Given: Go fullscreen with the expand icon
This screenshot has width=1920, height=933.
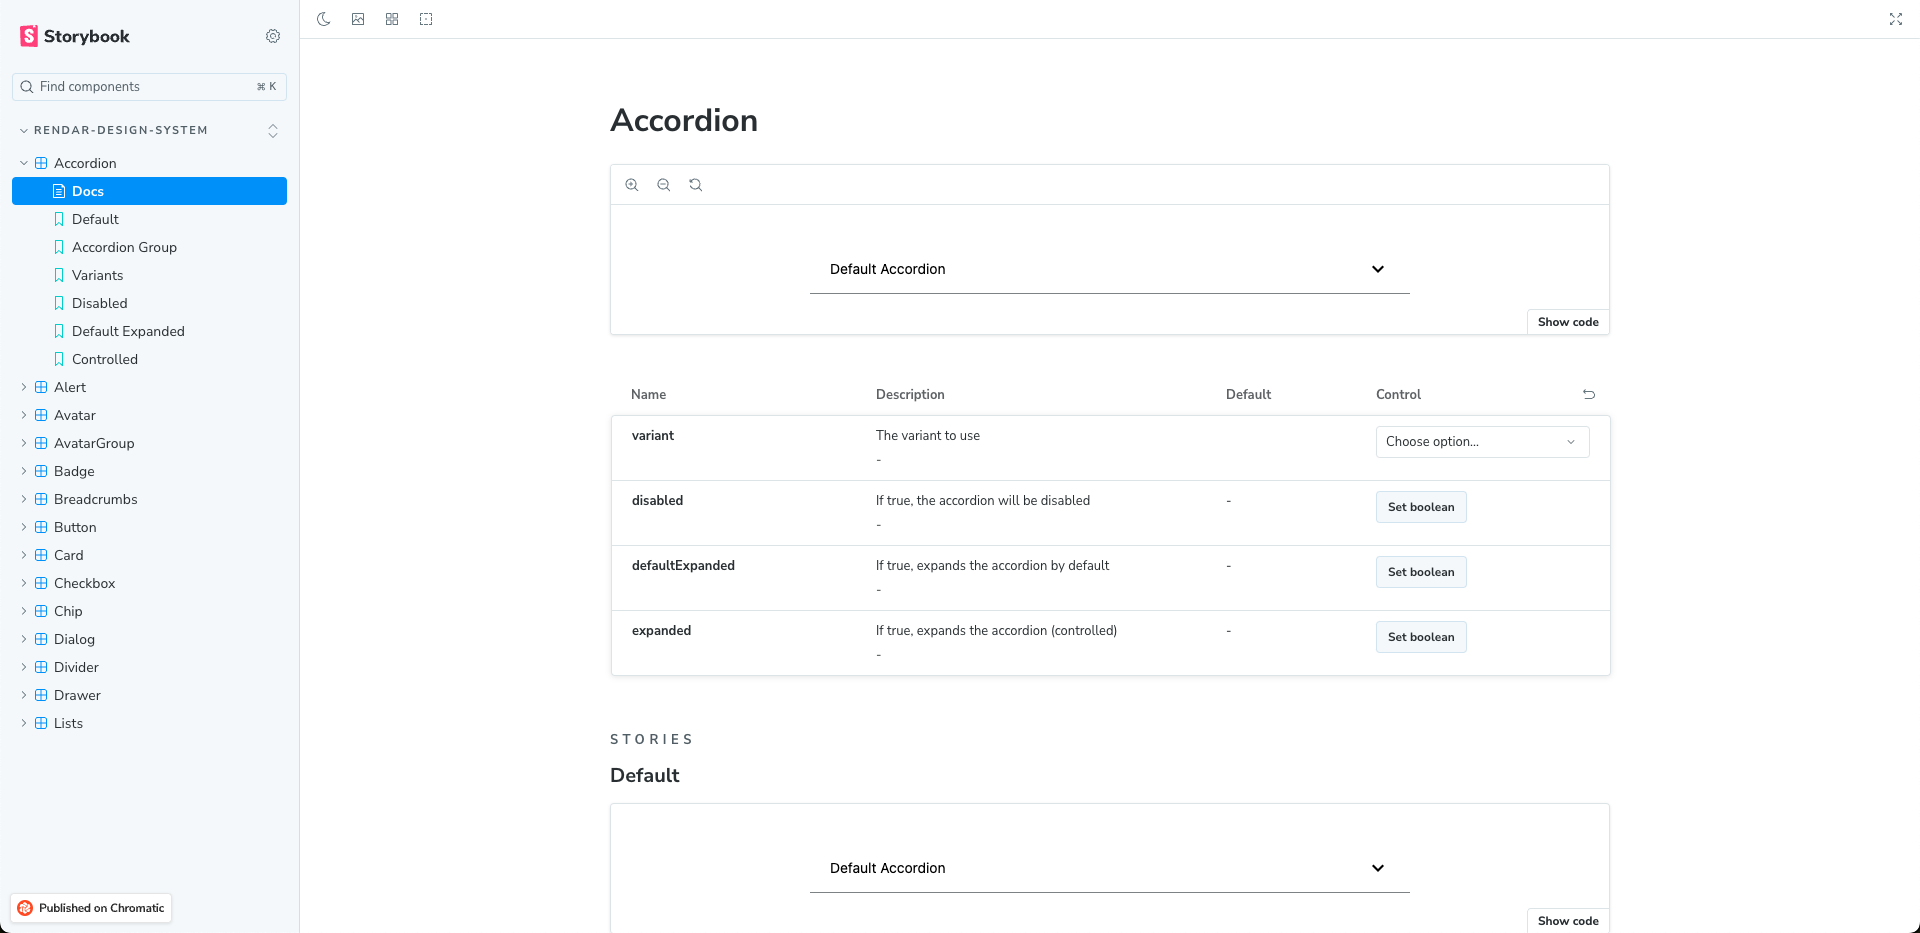Looking at the screenshot, I should 1895,19.
